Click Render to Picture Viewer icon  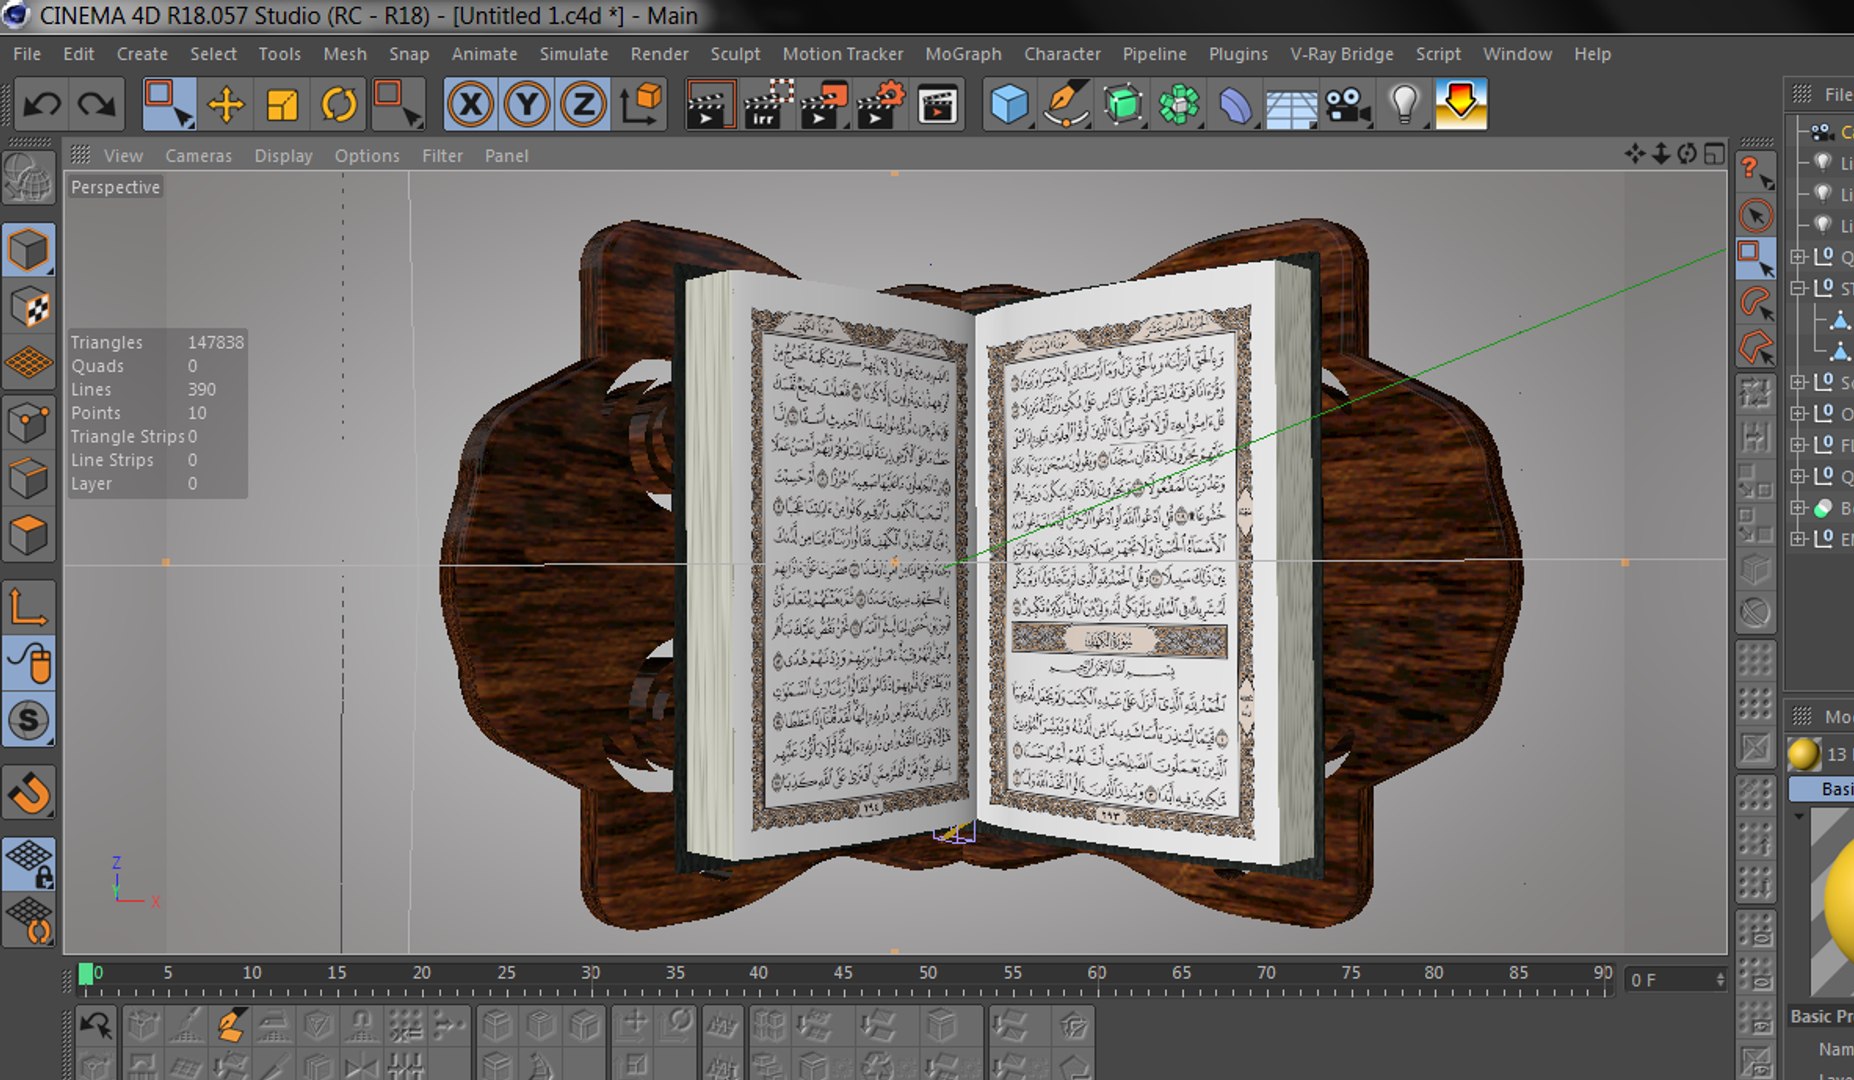[824, 104]
